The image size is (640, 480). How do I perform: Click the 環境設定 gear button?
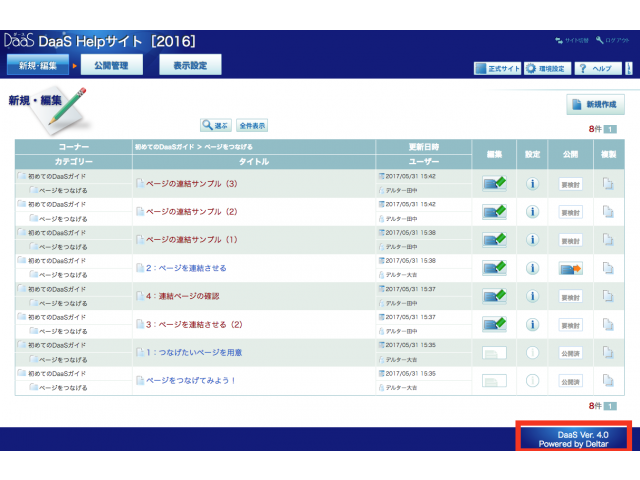pos(546,69)
